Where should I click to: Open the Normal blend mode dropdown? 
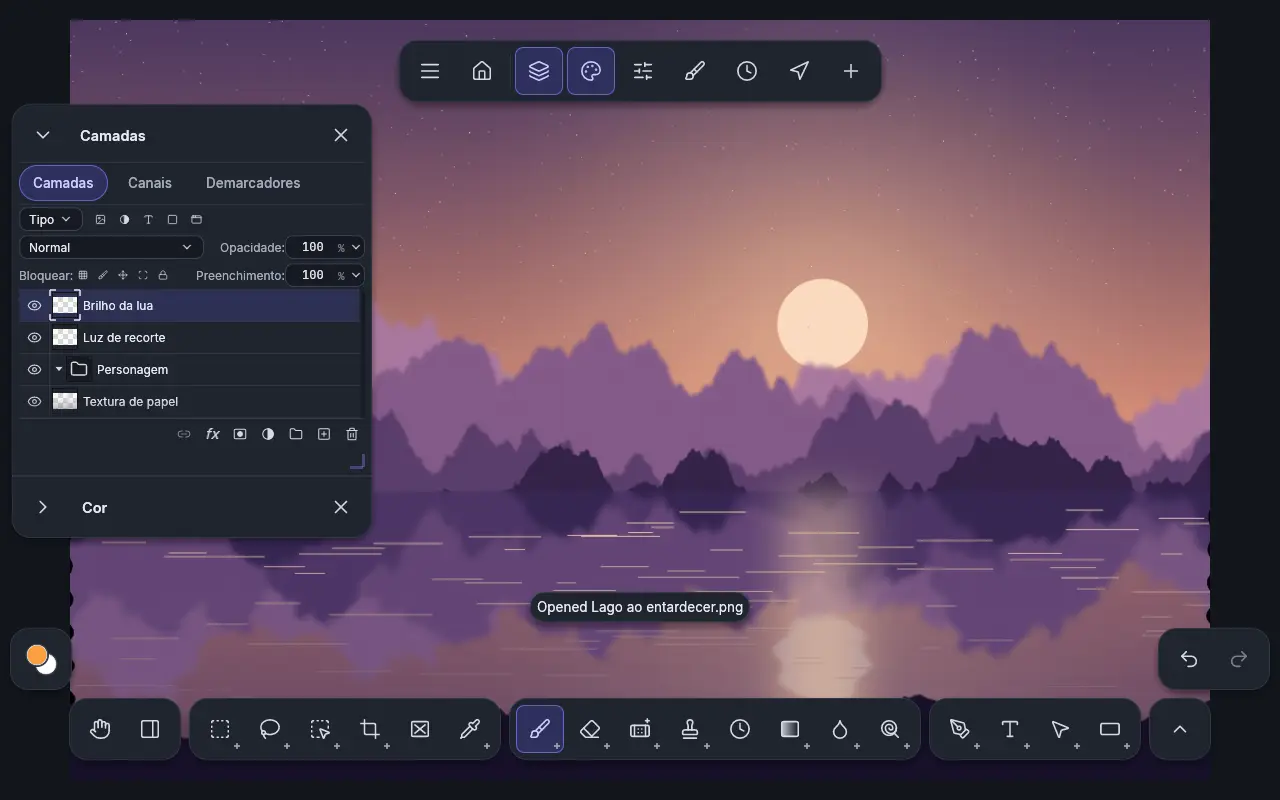[x=111, y=248]
